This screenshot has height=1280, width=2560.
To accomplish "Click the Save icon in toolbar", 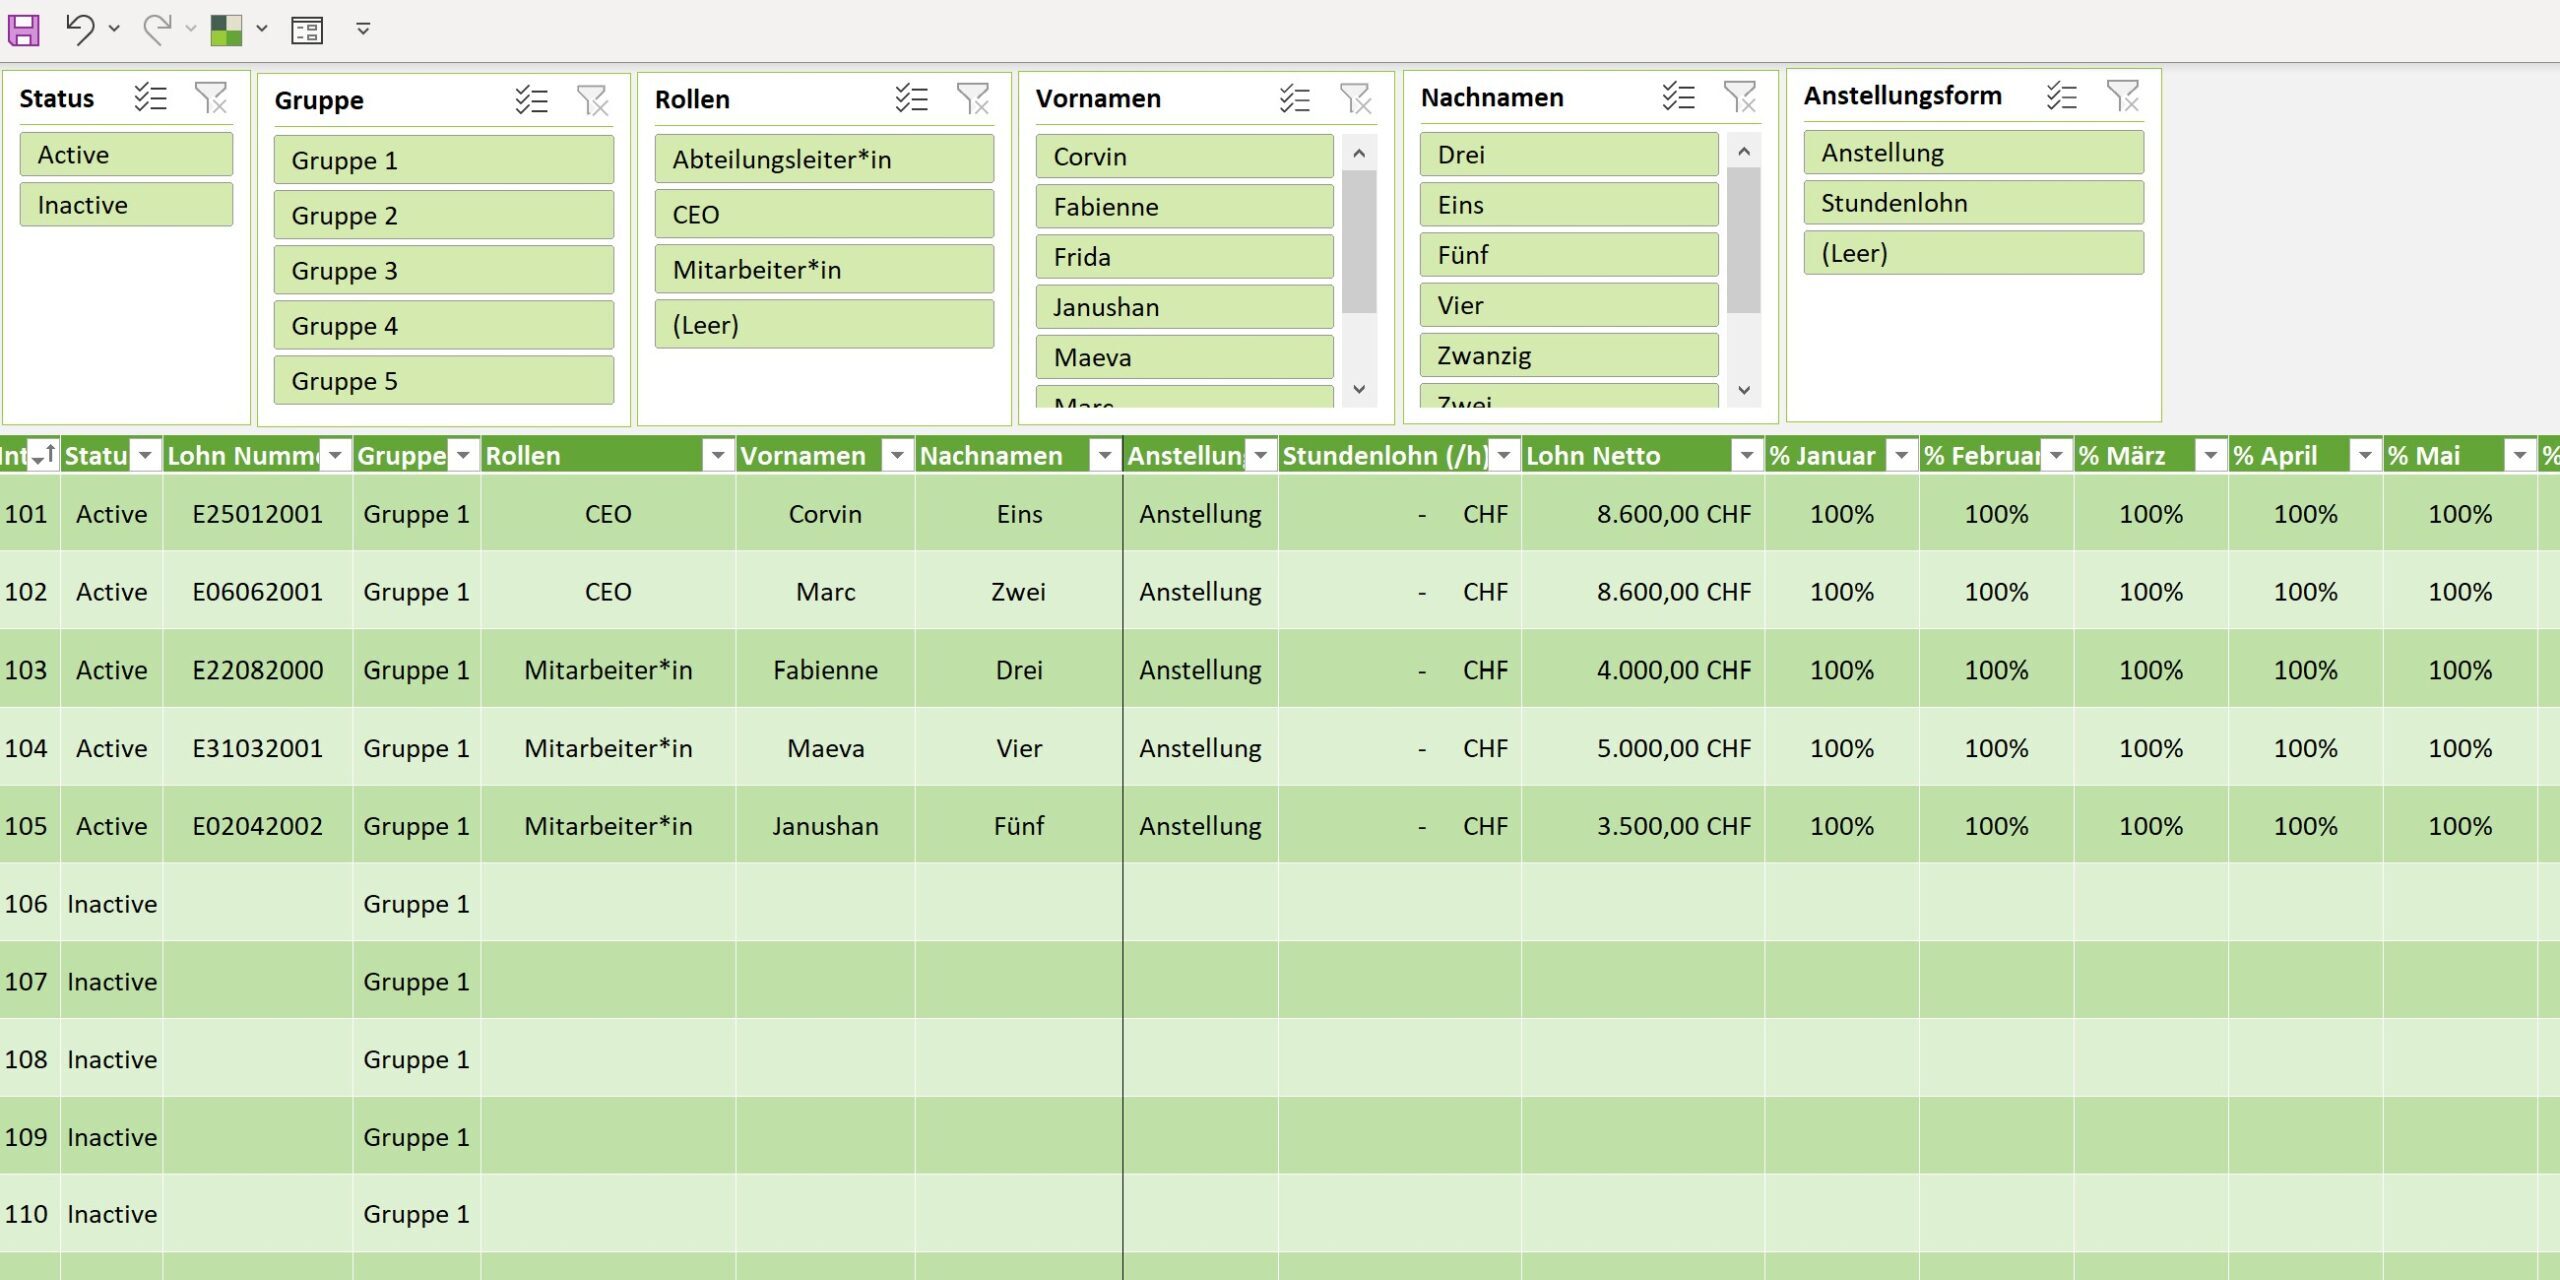I will click(24, 30).
